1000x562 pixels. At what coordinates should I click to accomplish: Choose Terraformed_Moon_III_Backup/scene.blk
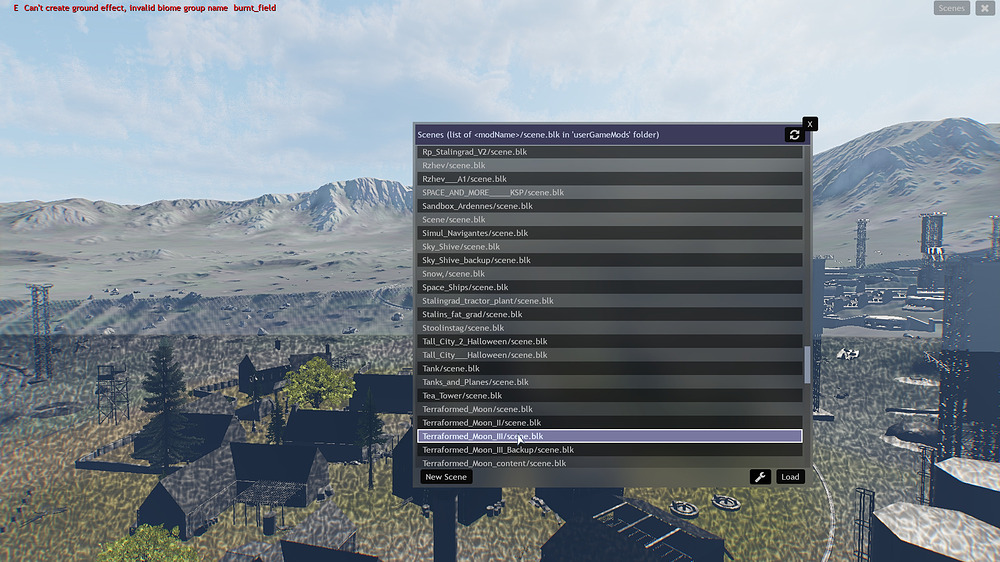(609, 450)
